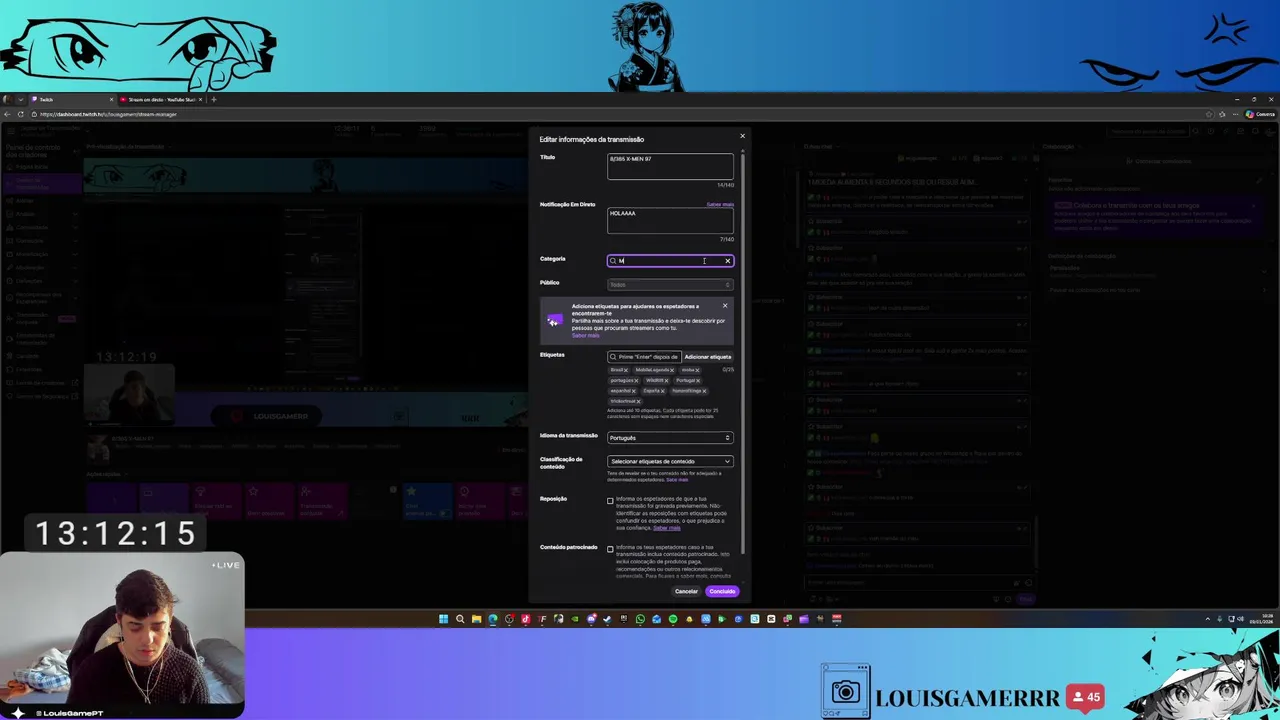Open Selecionar etiquetas de conteúdo dropdown

pyautogui.click(x=670, y=461)
